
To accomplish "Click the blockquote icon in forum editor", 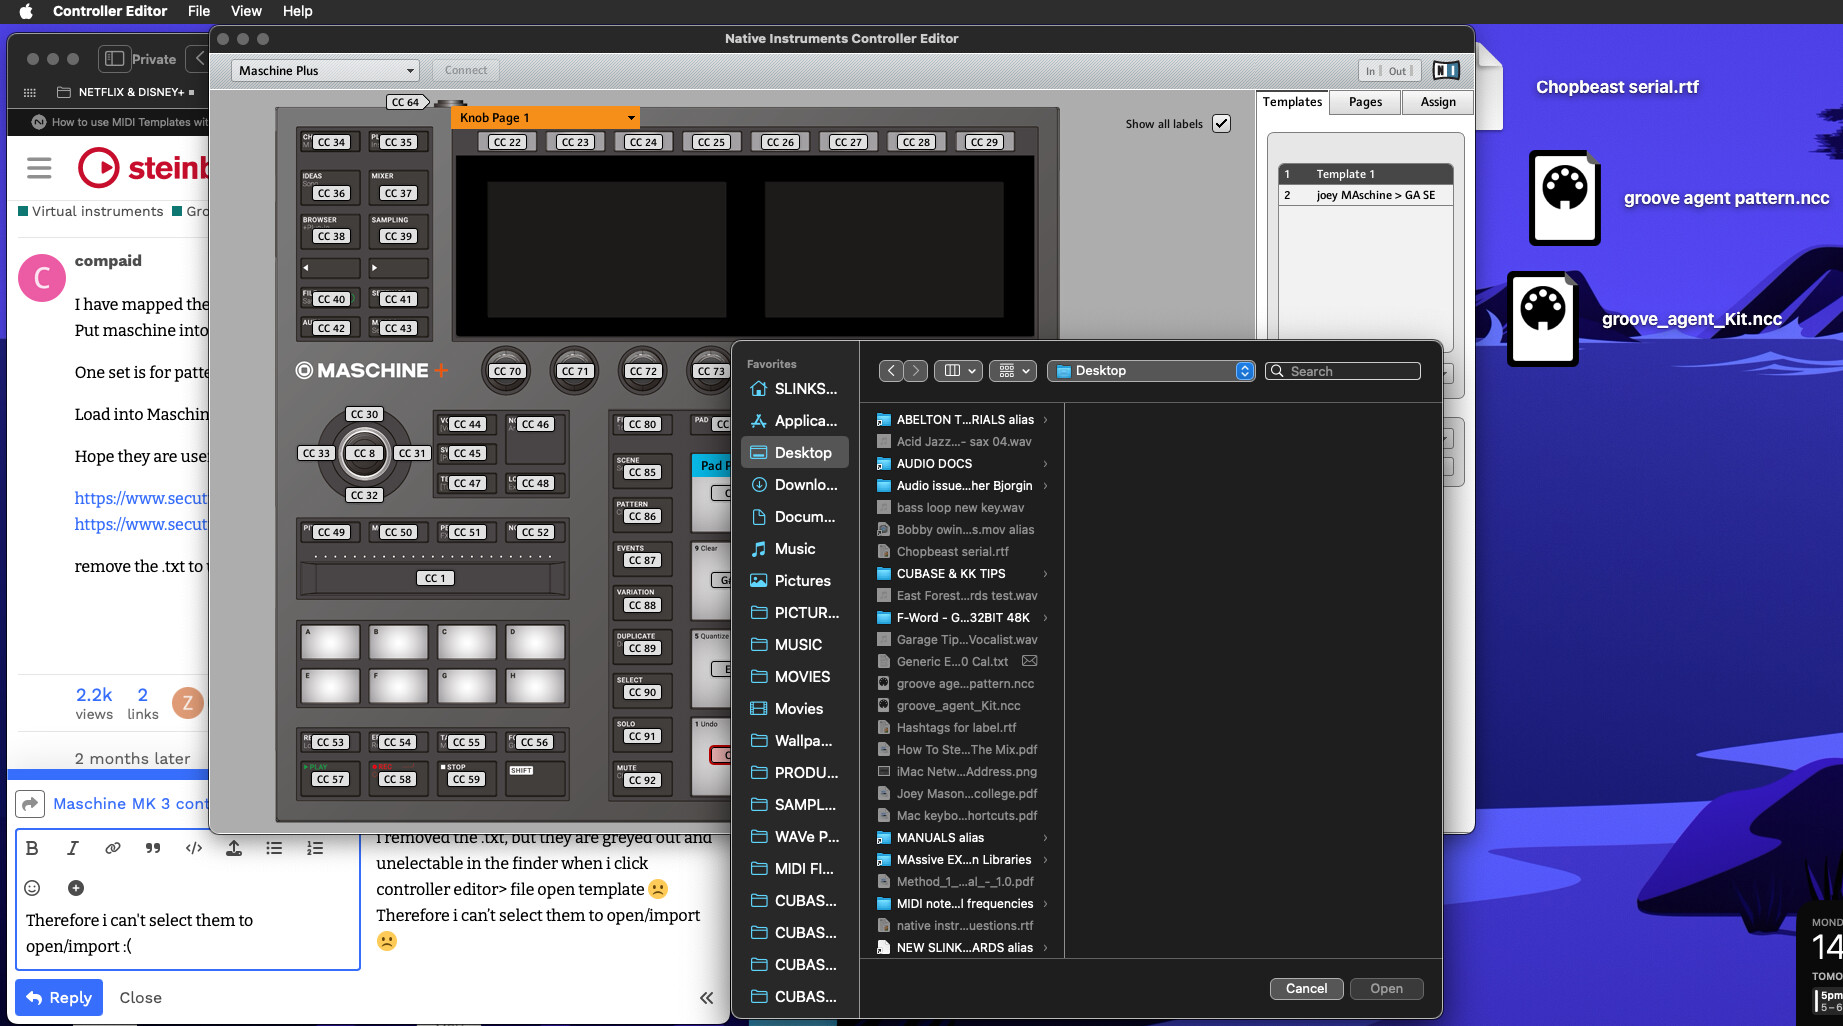I will coord(153,848).
